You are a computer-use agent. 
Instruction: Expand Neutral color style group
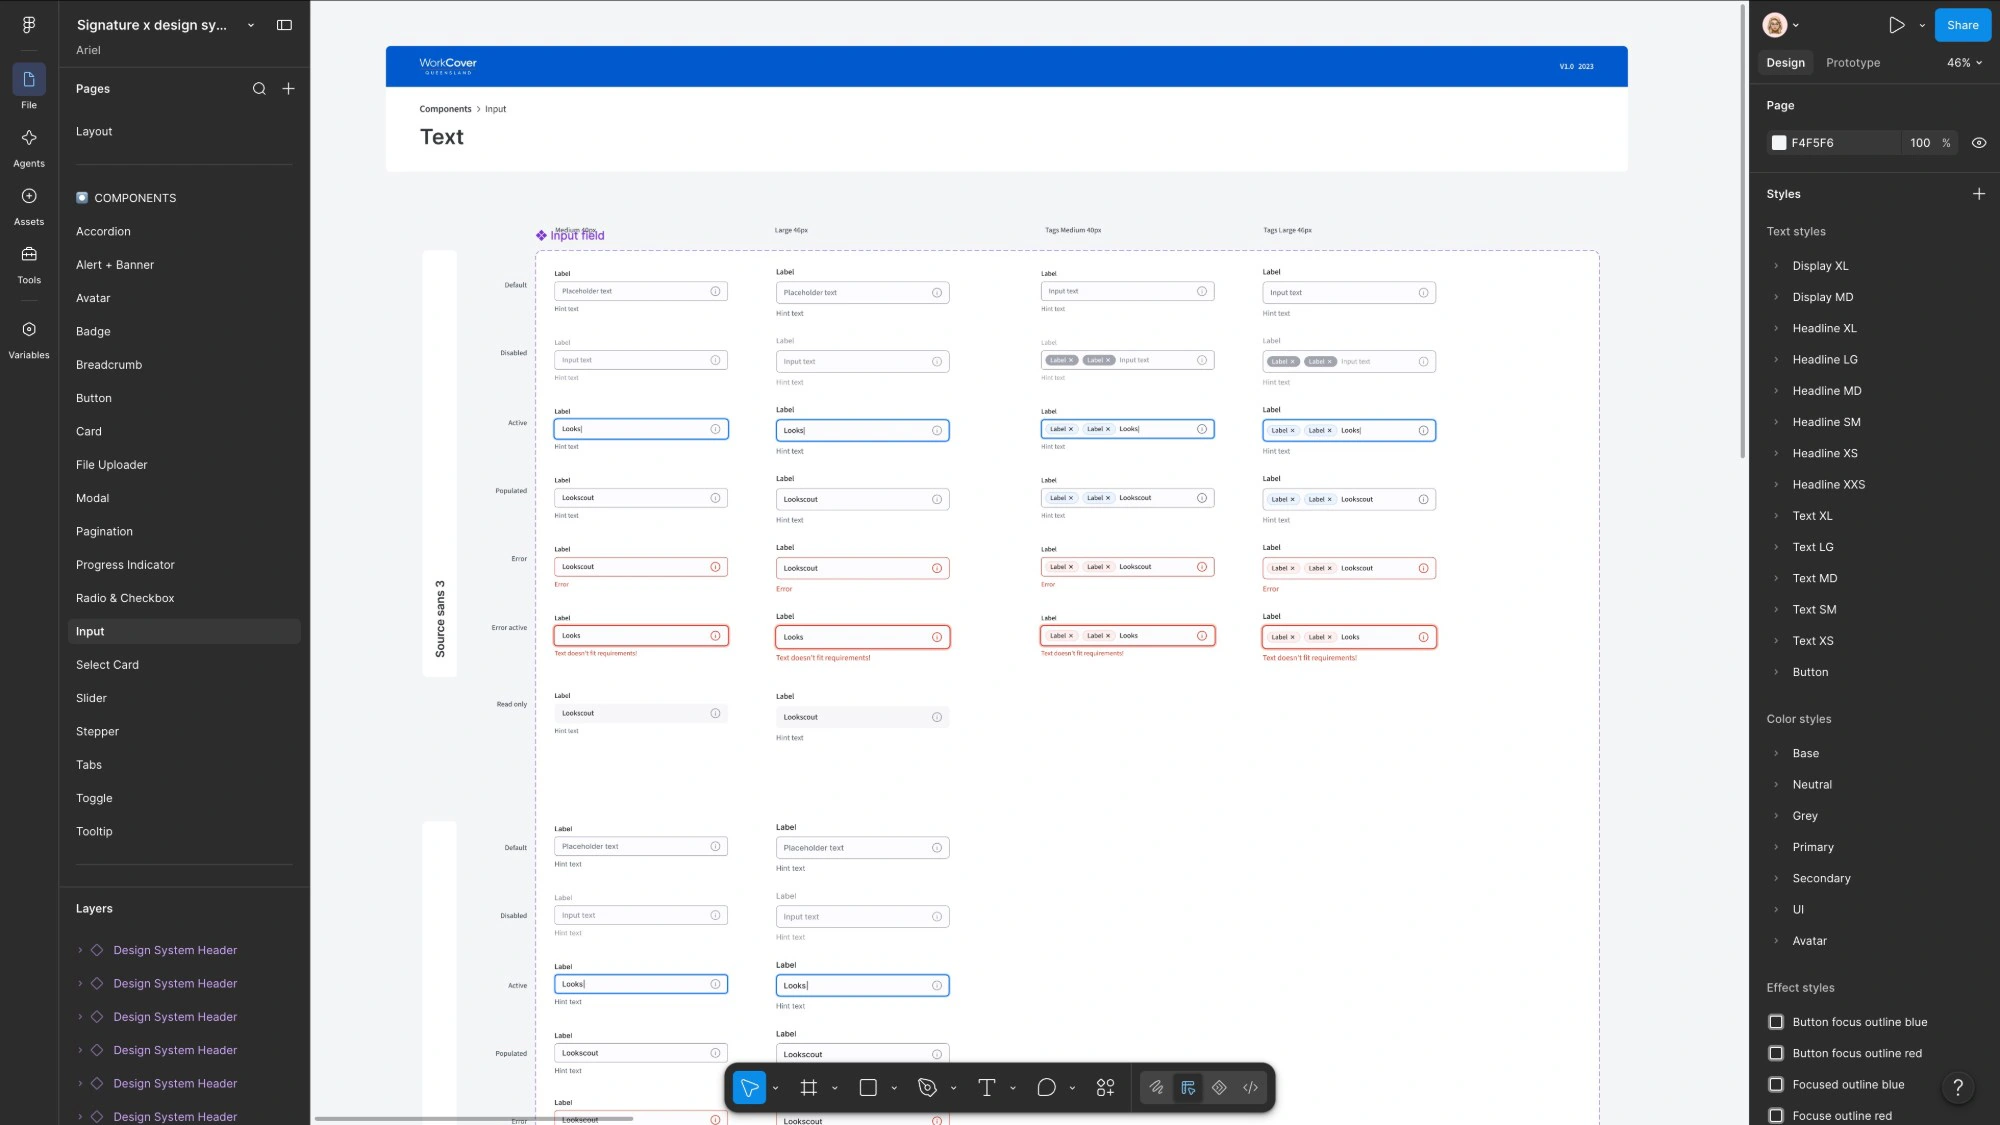point(1776,785)
